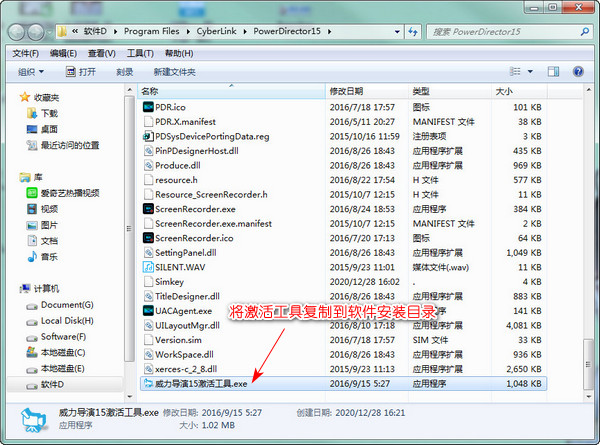Click Program Files in the address breadcrumb
Screen dimensions: 600x445
[x=152, y=31]
